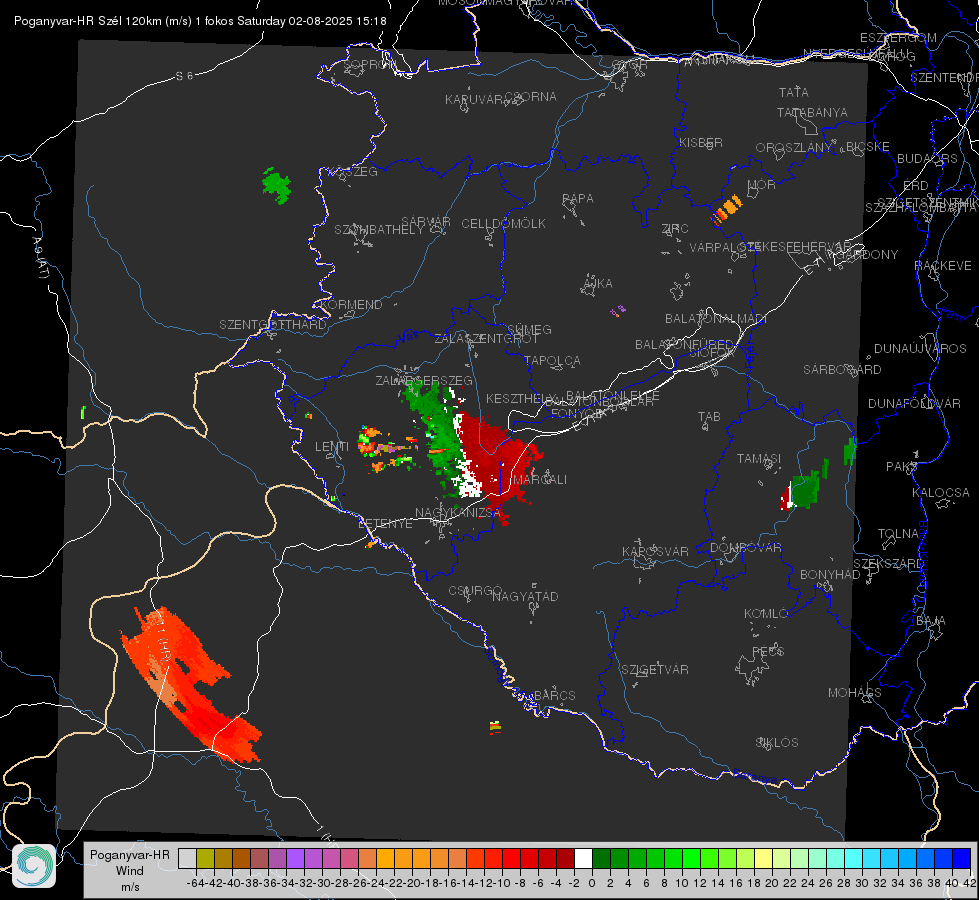Click the green echo west of Köszeg
979x900 pixels.
(x=277, y=185)
